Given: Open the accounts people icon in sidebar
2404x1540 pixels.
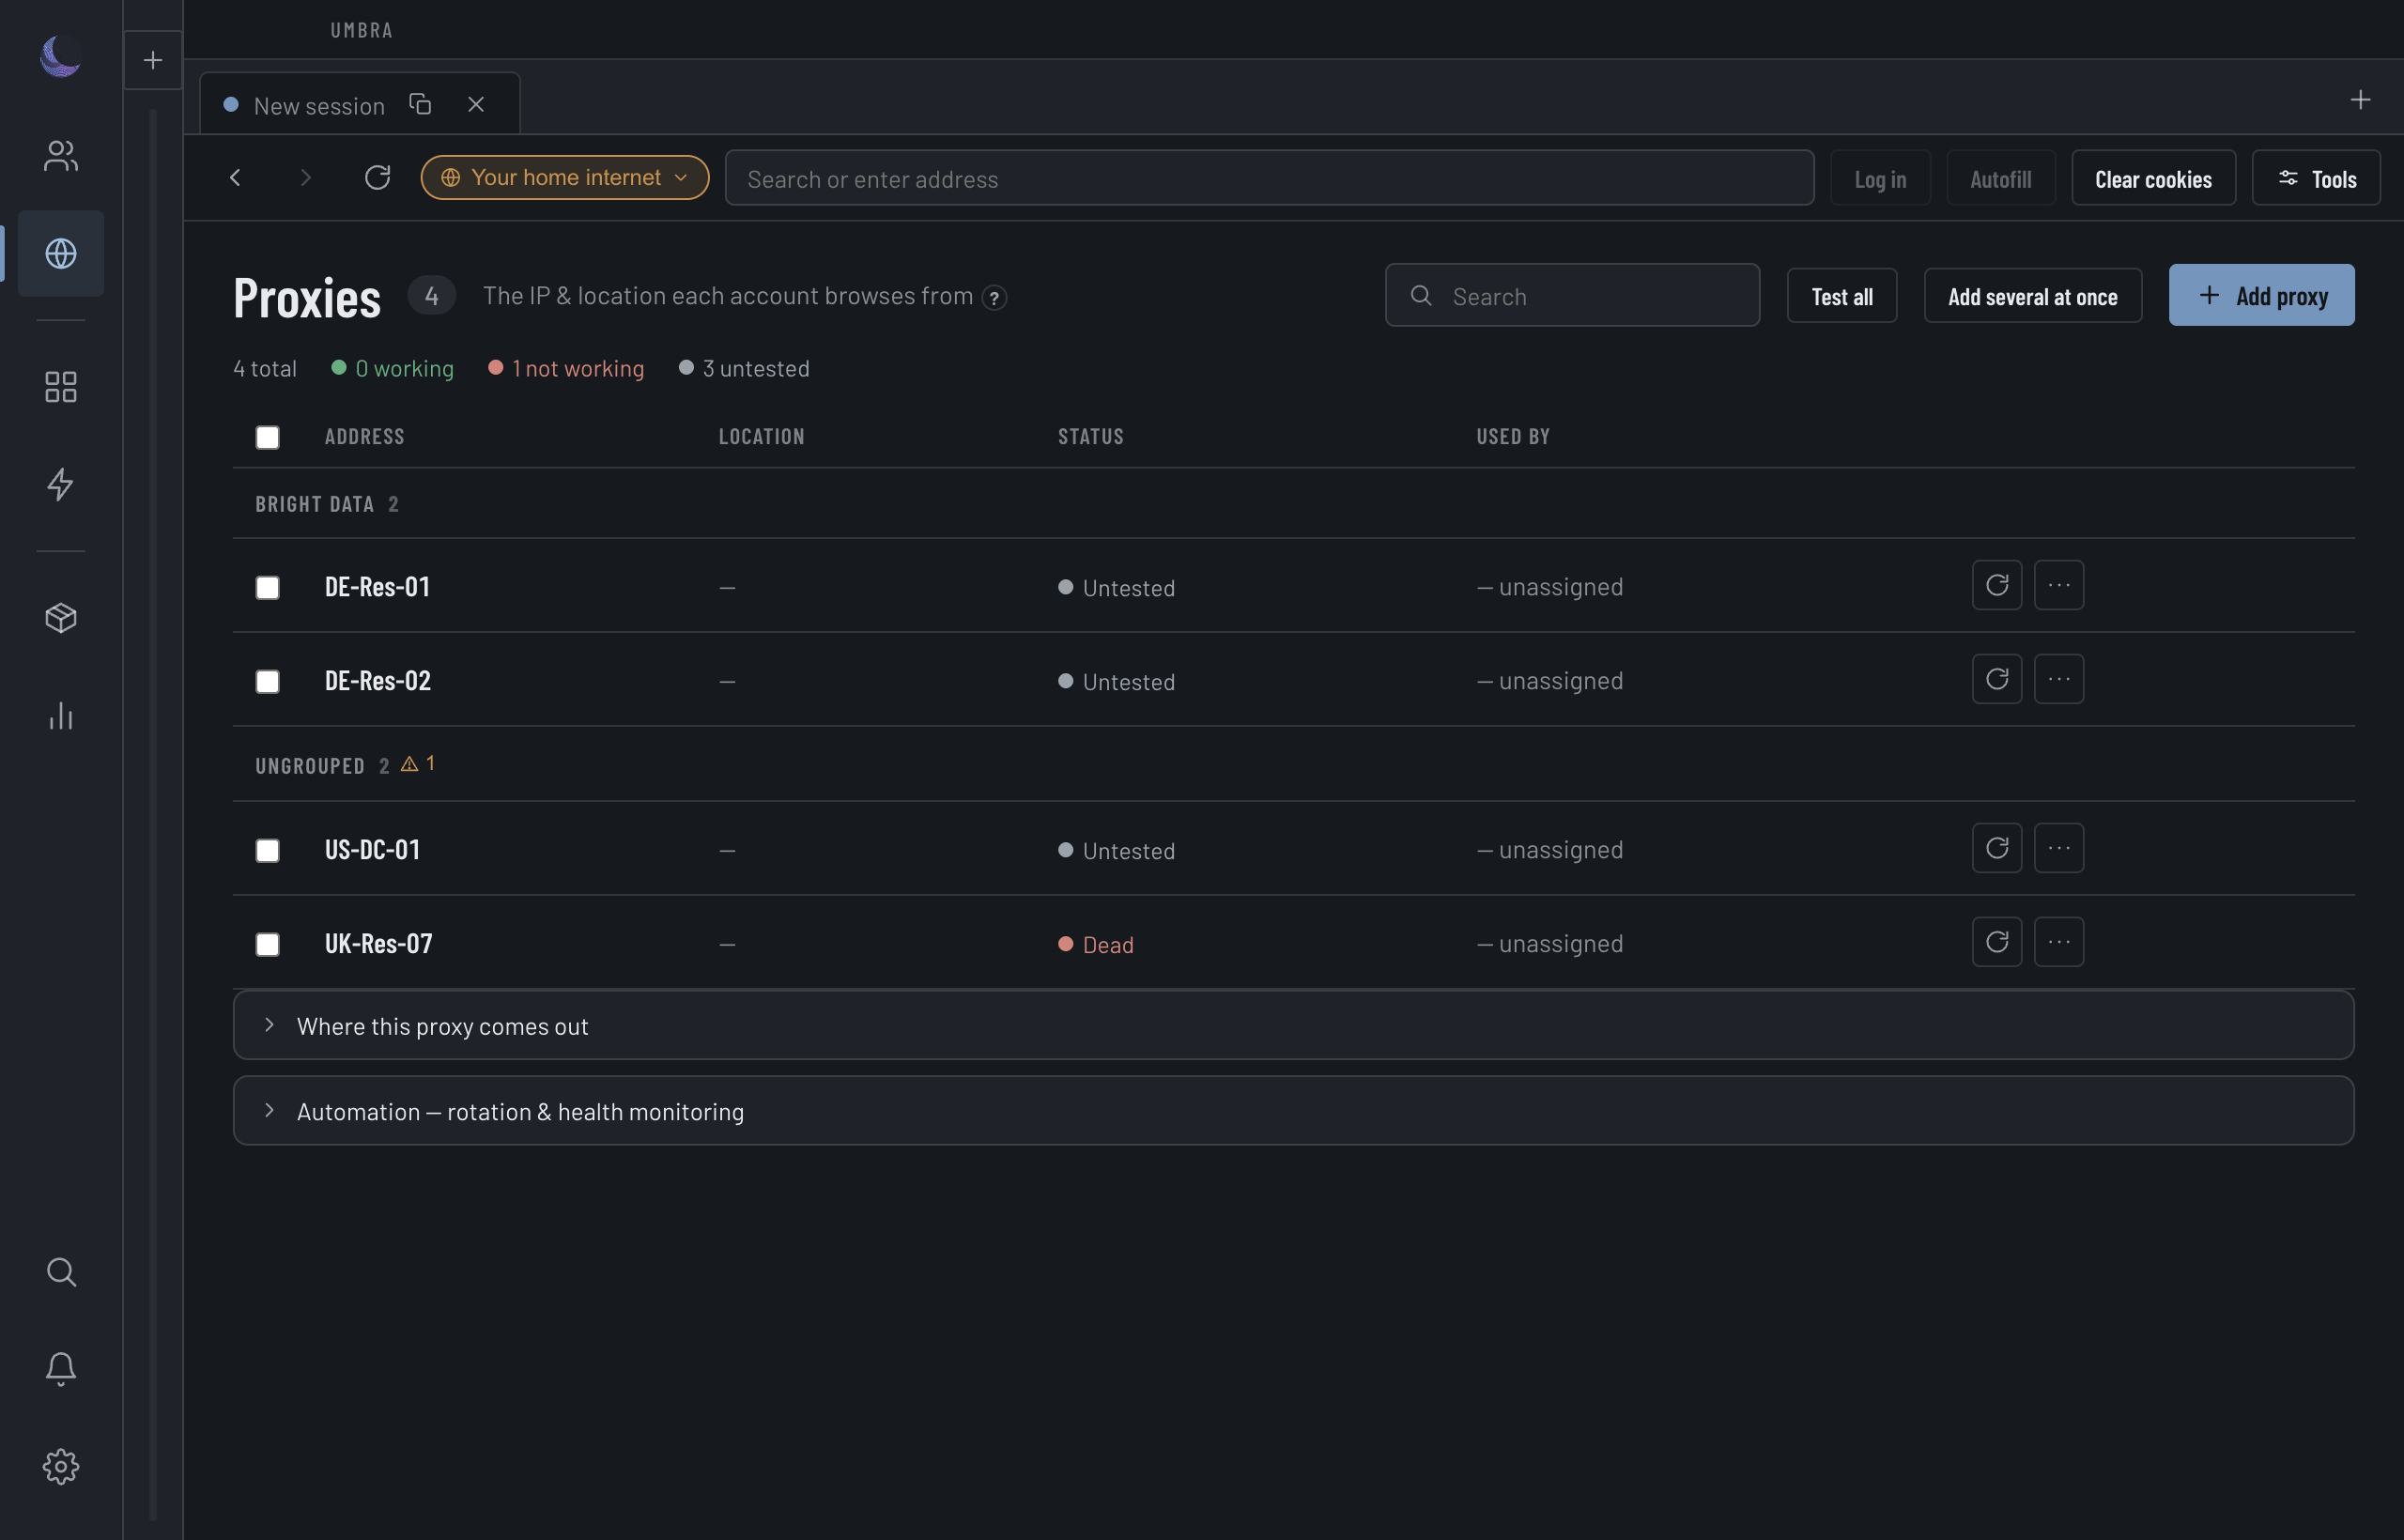Looking at the screenshot, I should click(60, 156).
